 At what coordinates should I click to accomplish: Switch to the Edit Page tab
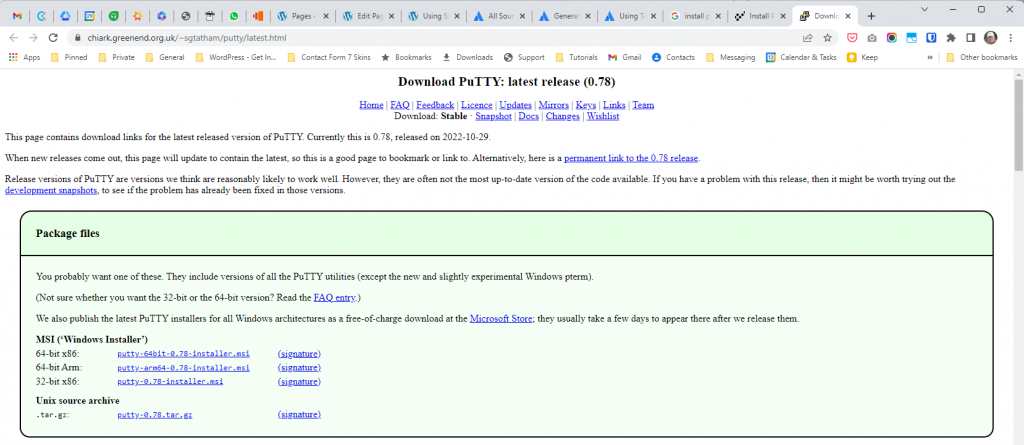(353, 16)
